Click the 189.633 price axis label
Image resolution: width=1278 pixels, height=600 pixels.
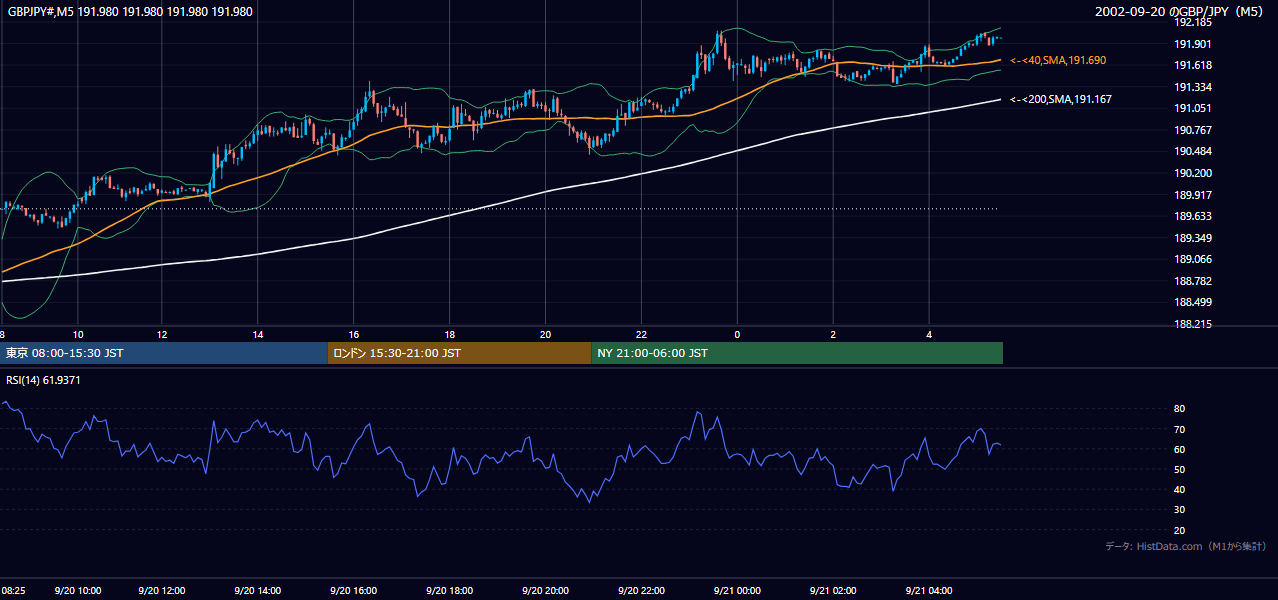(x=1192, y=216)
